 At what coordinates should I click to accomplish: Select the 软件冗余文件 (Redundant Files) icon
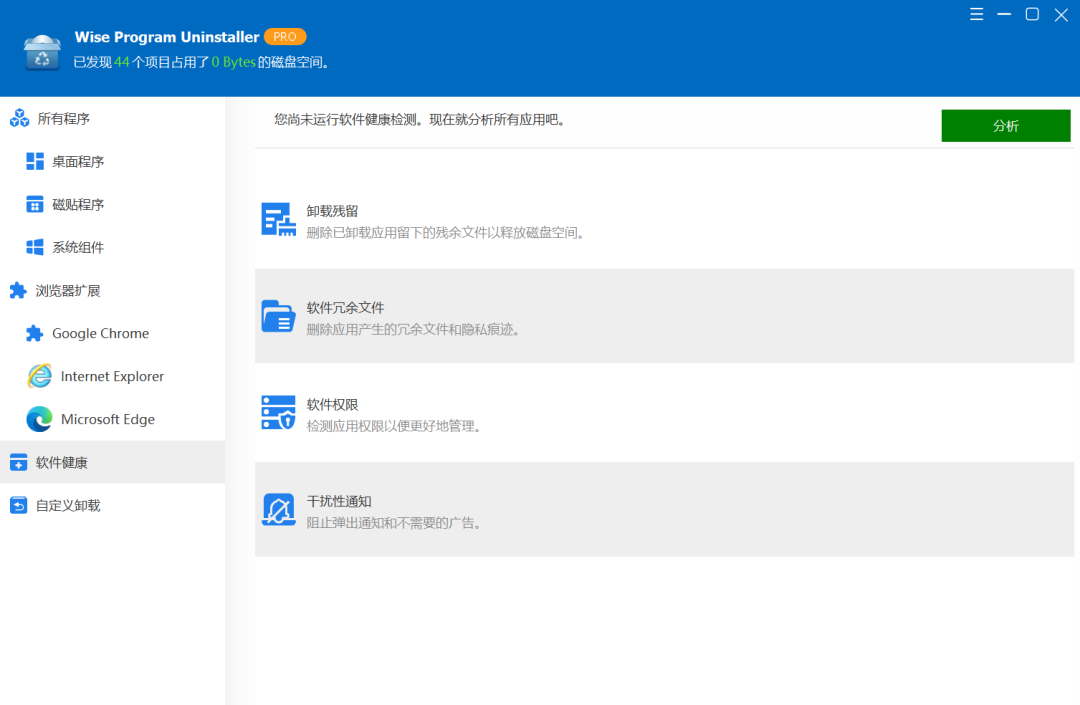[x=277, y=316]
